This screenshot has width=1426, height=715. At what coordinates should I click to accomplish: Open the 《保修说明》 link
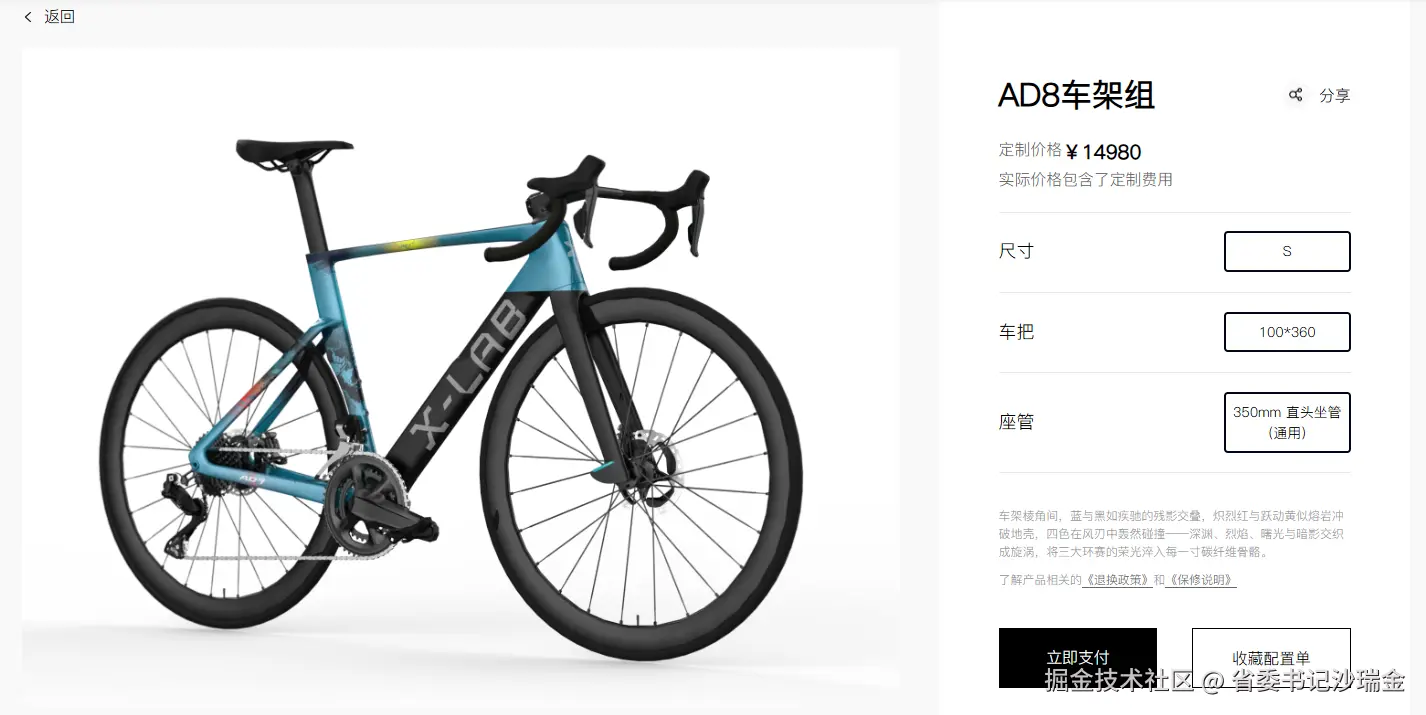pos(1201,580)
